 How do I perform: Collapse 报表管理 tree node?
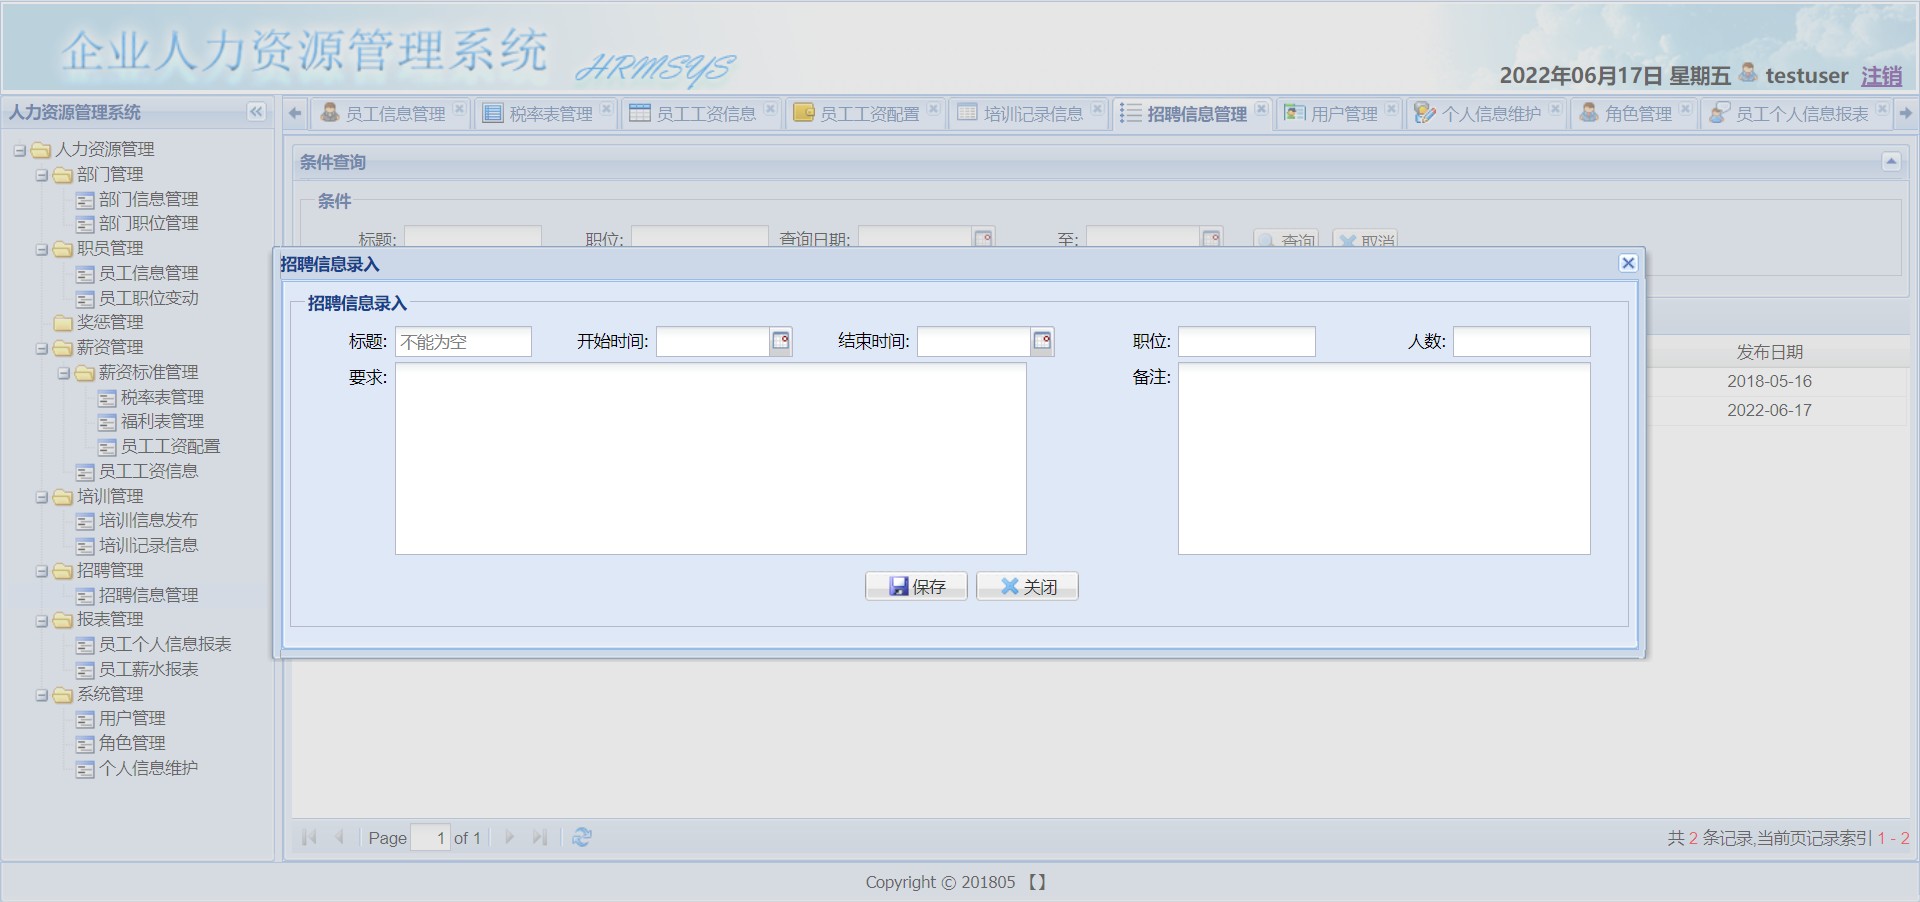[x=42, y=620]
